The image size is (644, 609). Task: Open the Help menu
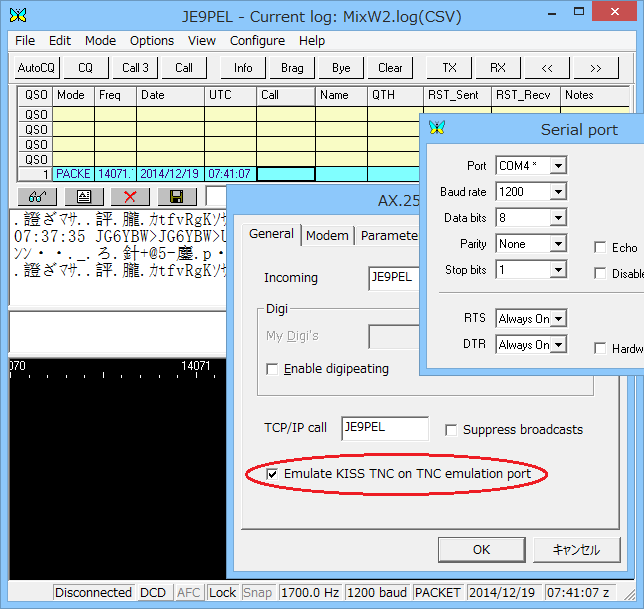pos(312,41)
